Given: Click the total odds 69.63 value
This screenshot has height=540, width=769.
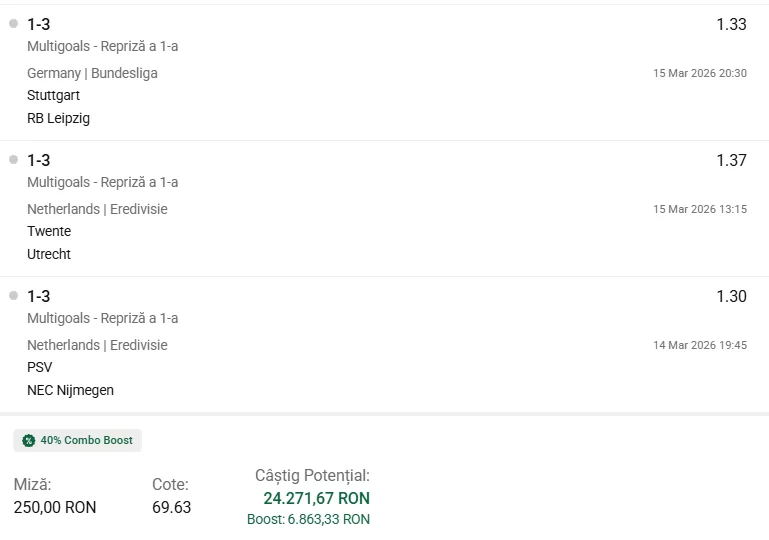Looking at the screenshot, I should click(x=171, y=507).
